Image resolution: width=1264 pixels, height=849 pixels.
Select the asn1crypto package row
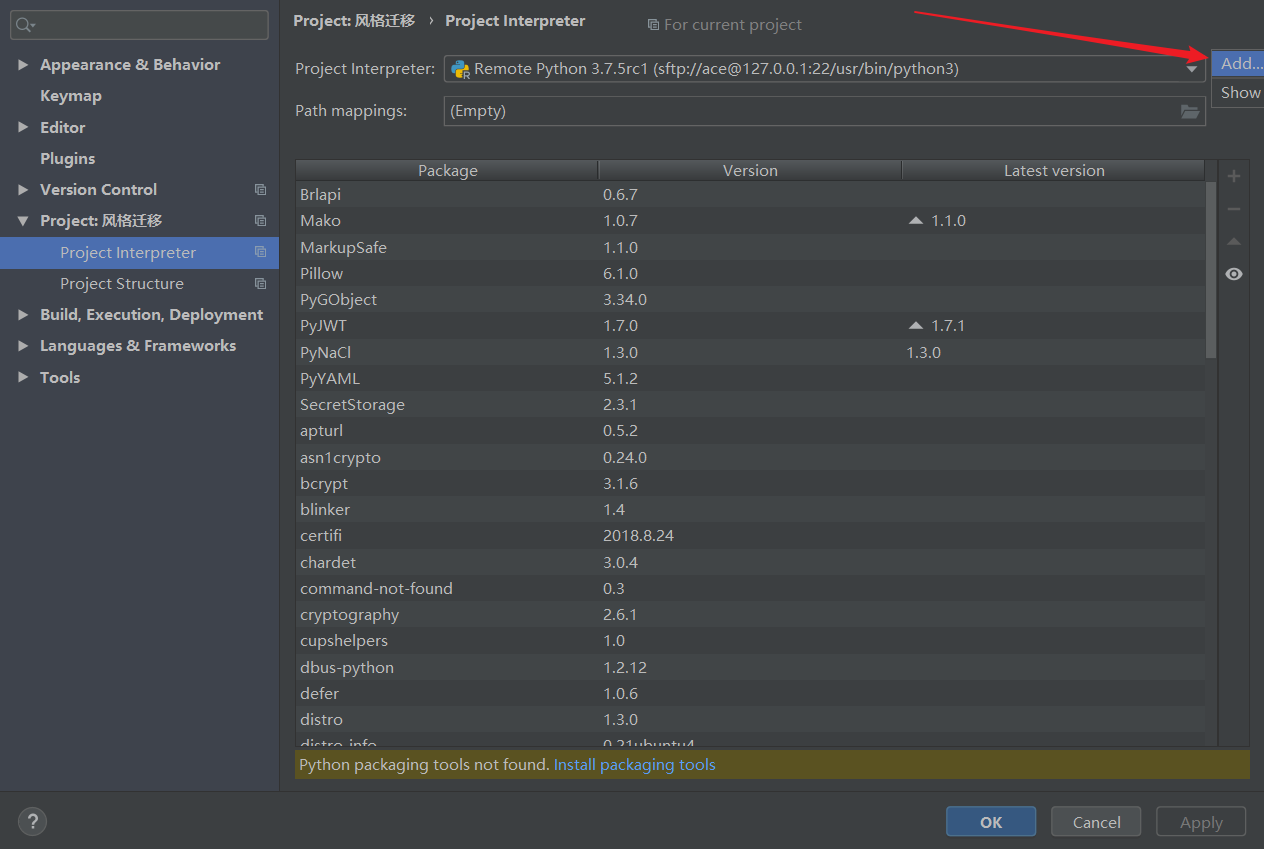[x=750, y=457]
